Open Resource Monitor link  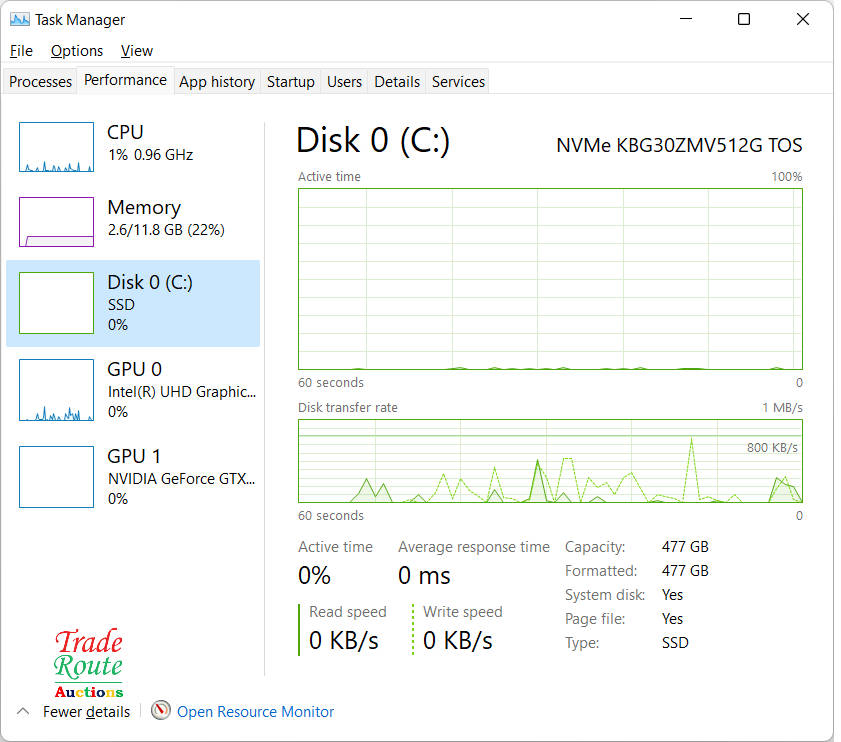[x=255, y=712]
